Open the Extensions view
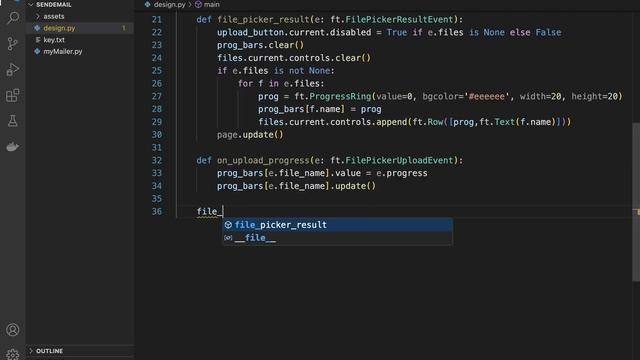The width and height of the screenshot is (640, 360). (x=13, y=96)
